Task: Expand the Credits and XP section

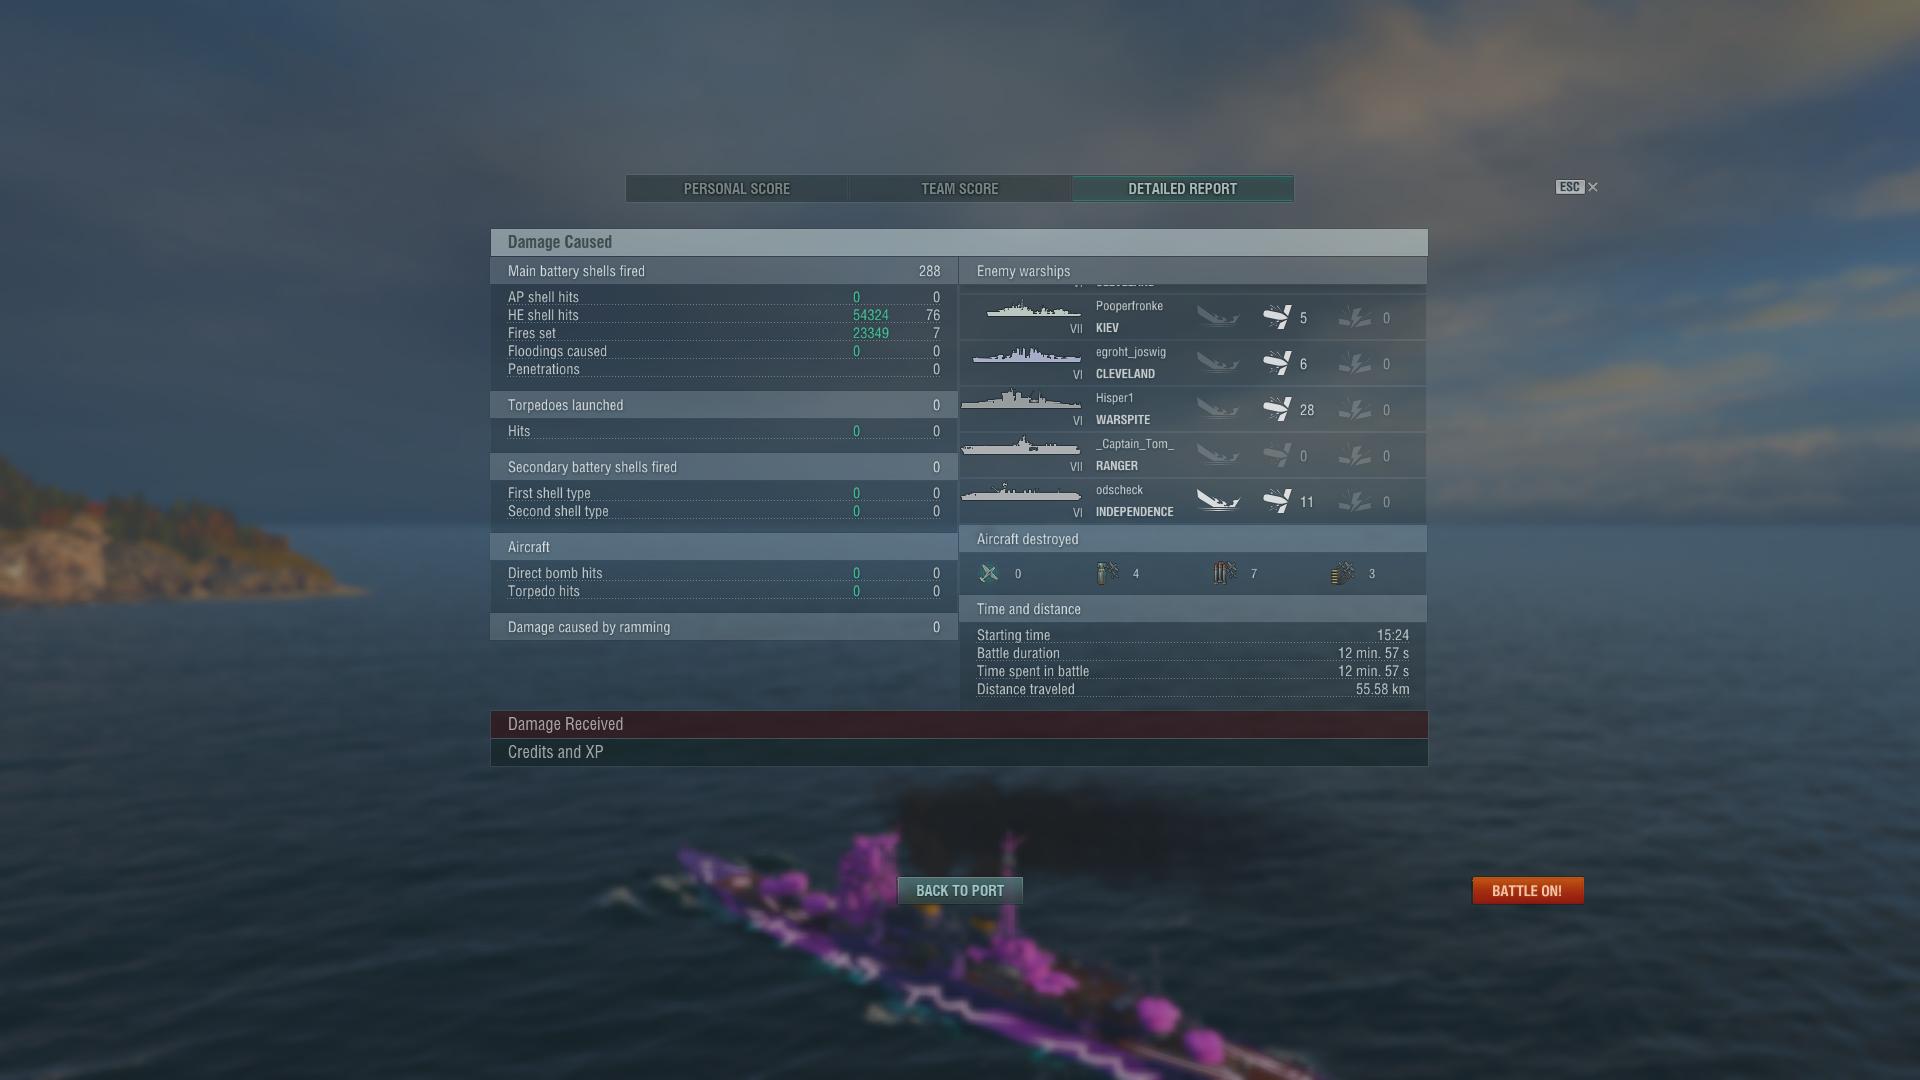Action: [x=959, y=752]
